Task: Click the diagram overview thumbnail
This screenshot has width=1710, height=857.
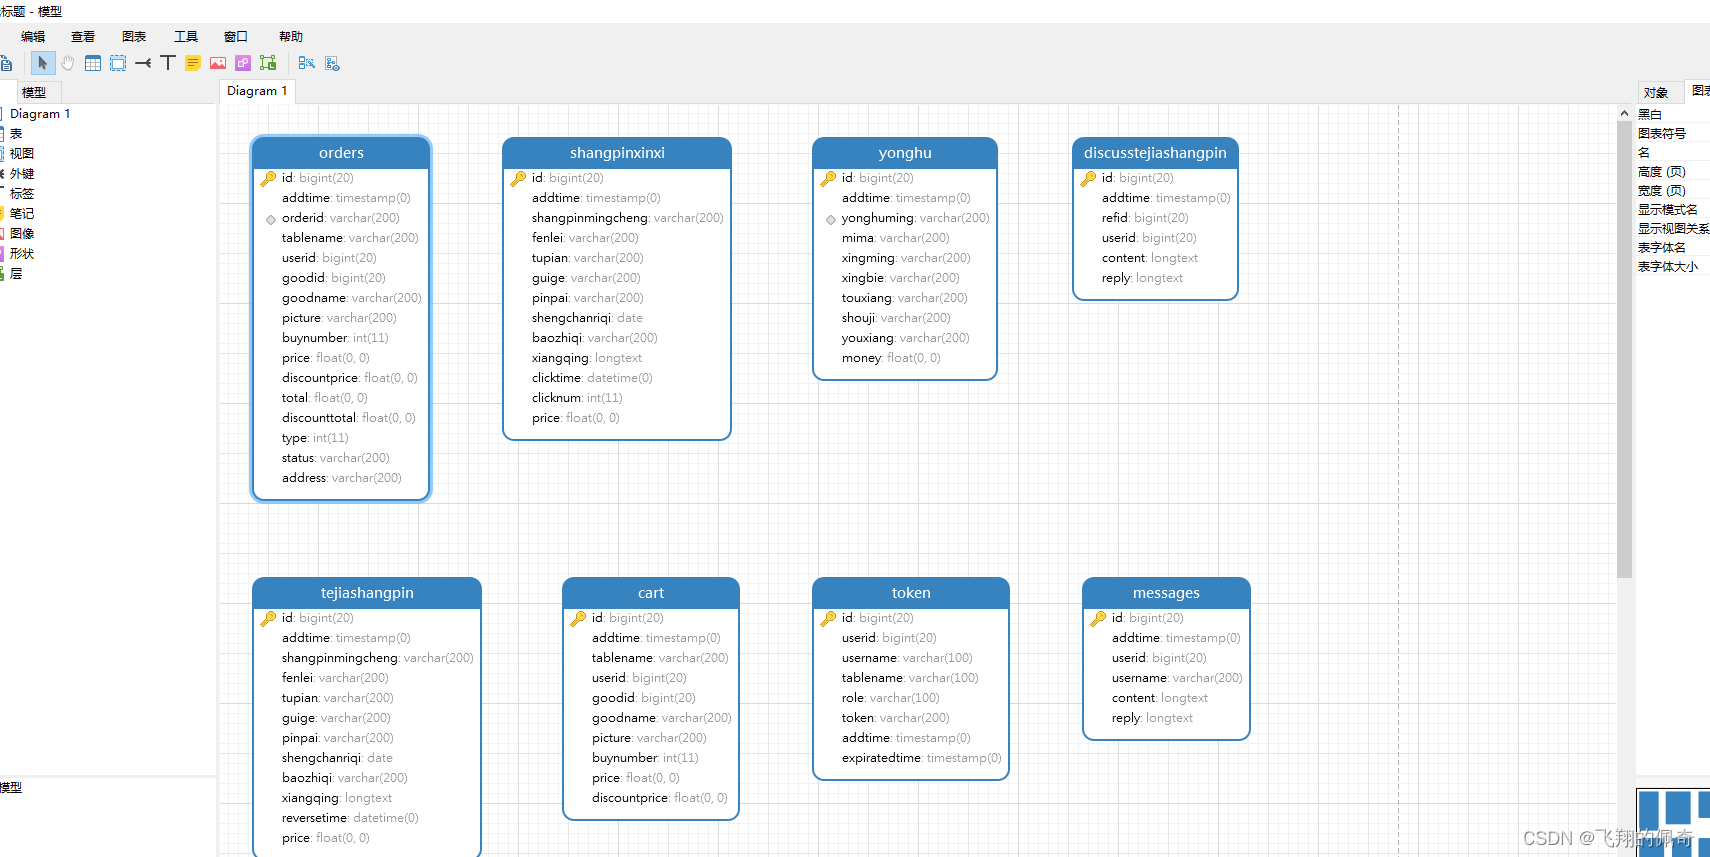Action: pos(1673,821)
